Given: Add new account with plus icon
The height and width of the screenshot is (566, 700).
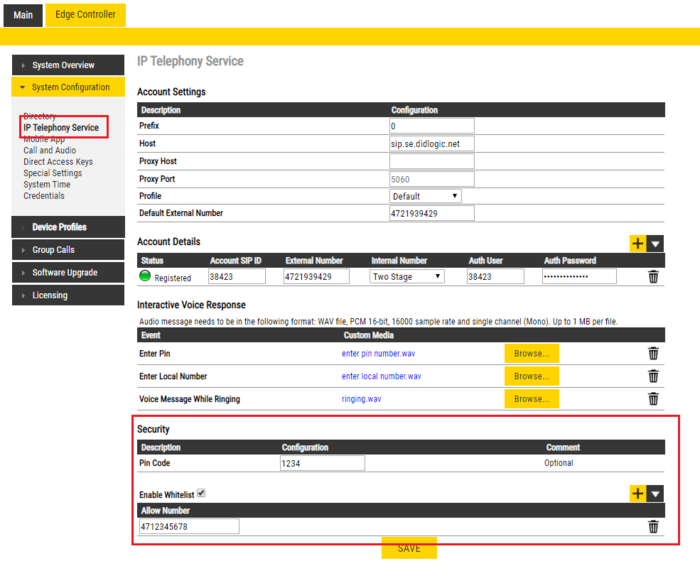Looking at the screenshot, I should coord(637,243).
